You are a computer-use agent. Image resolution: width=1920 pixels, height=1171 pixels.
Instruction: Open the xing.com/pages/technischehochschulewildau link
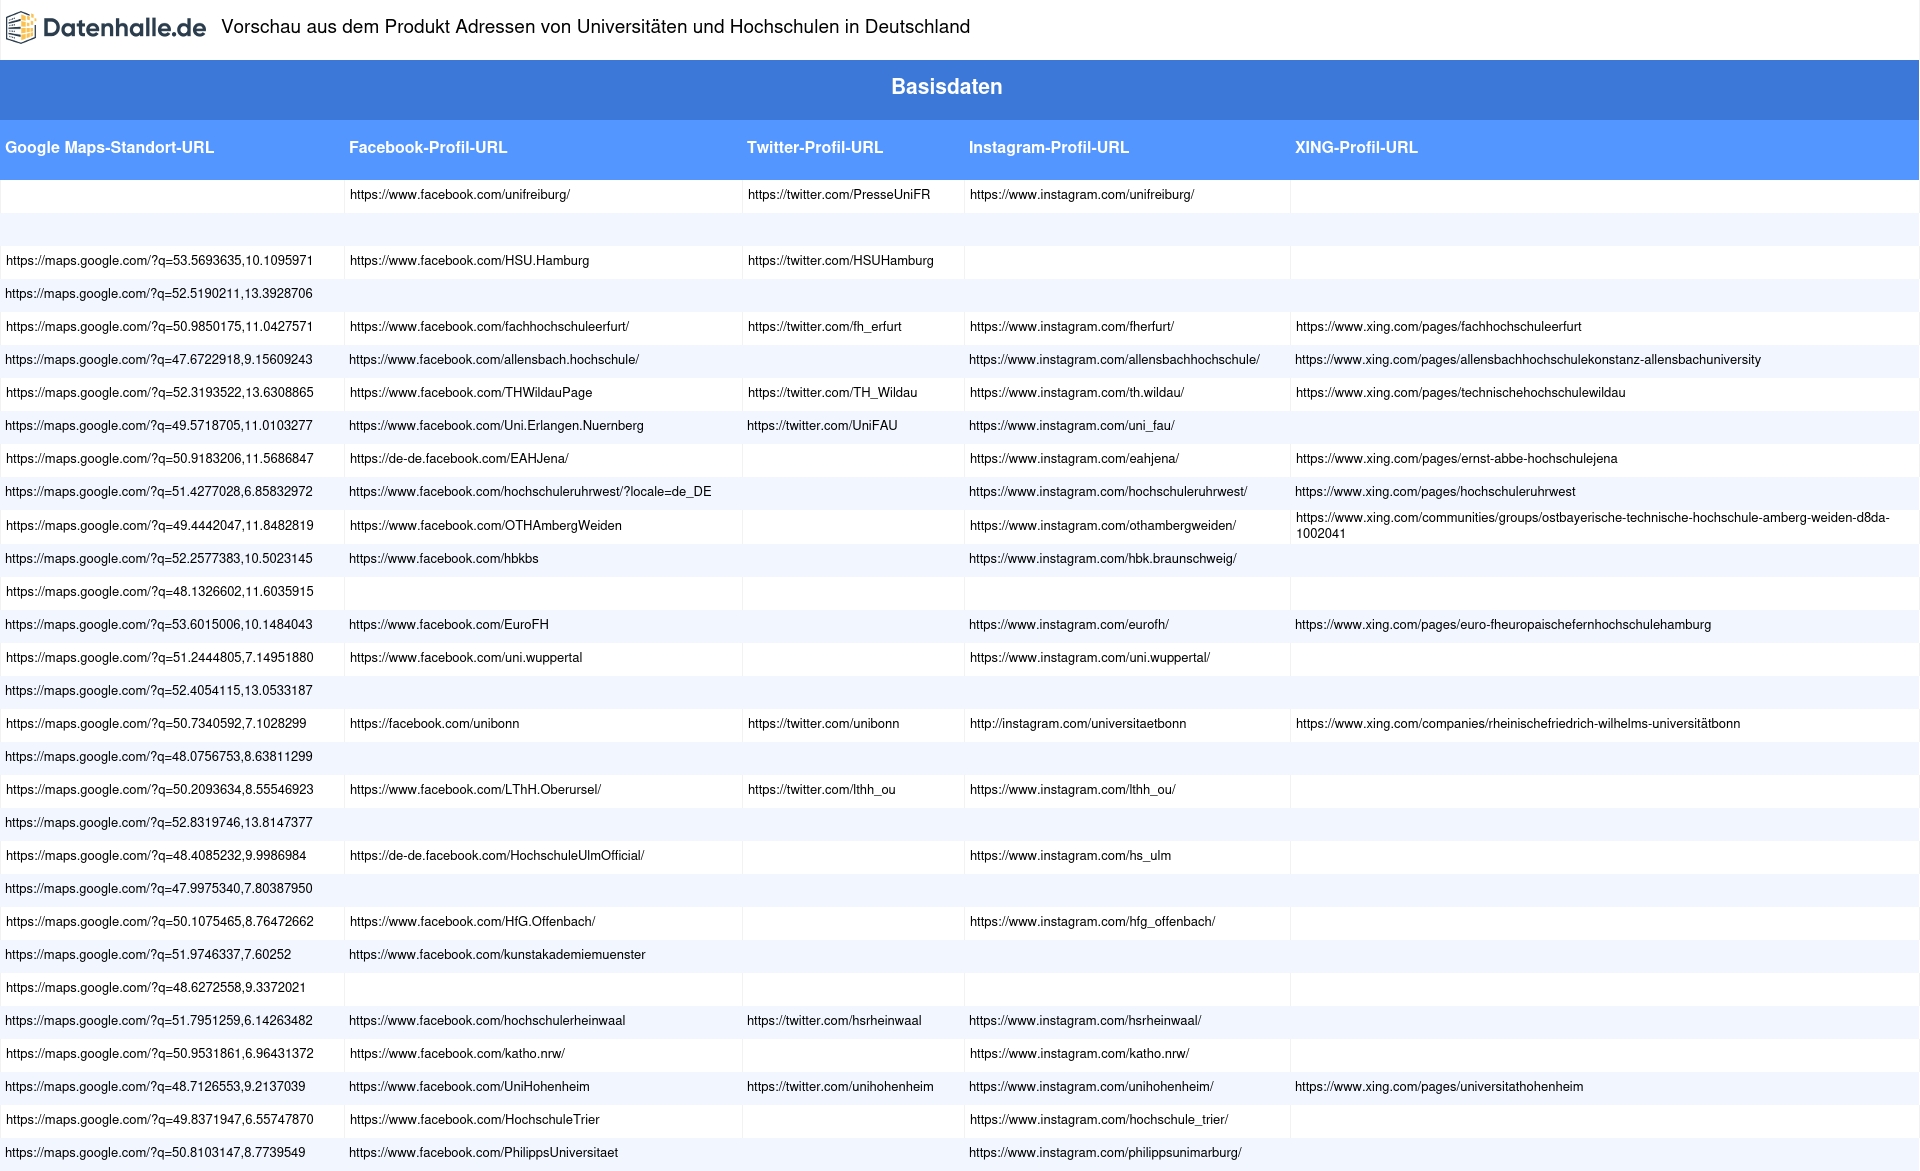tap(1461, 393)
